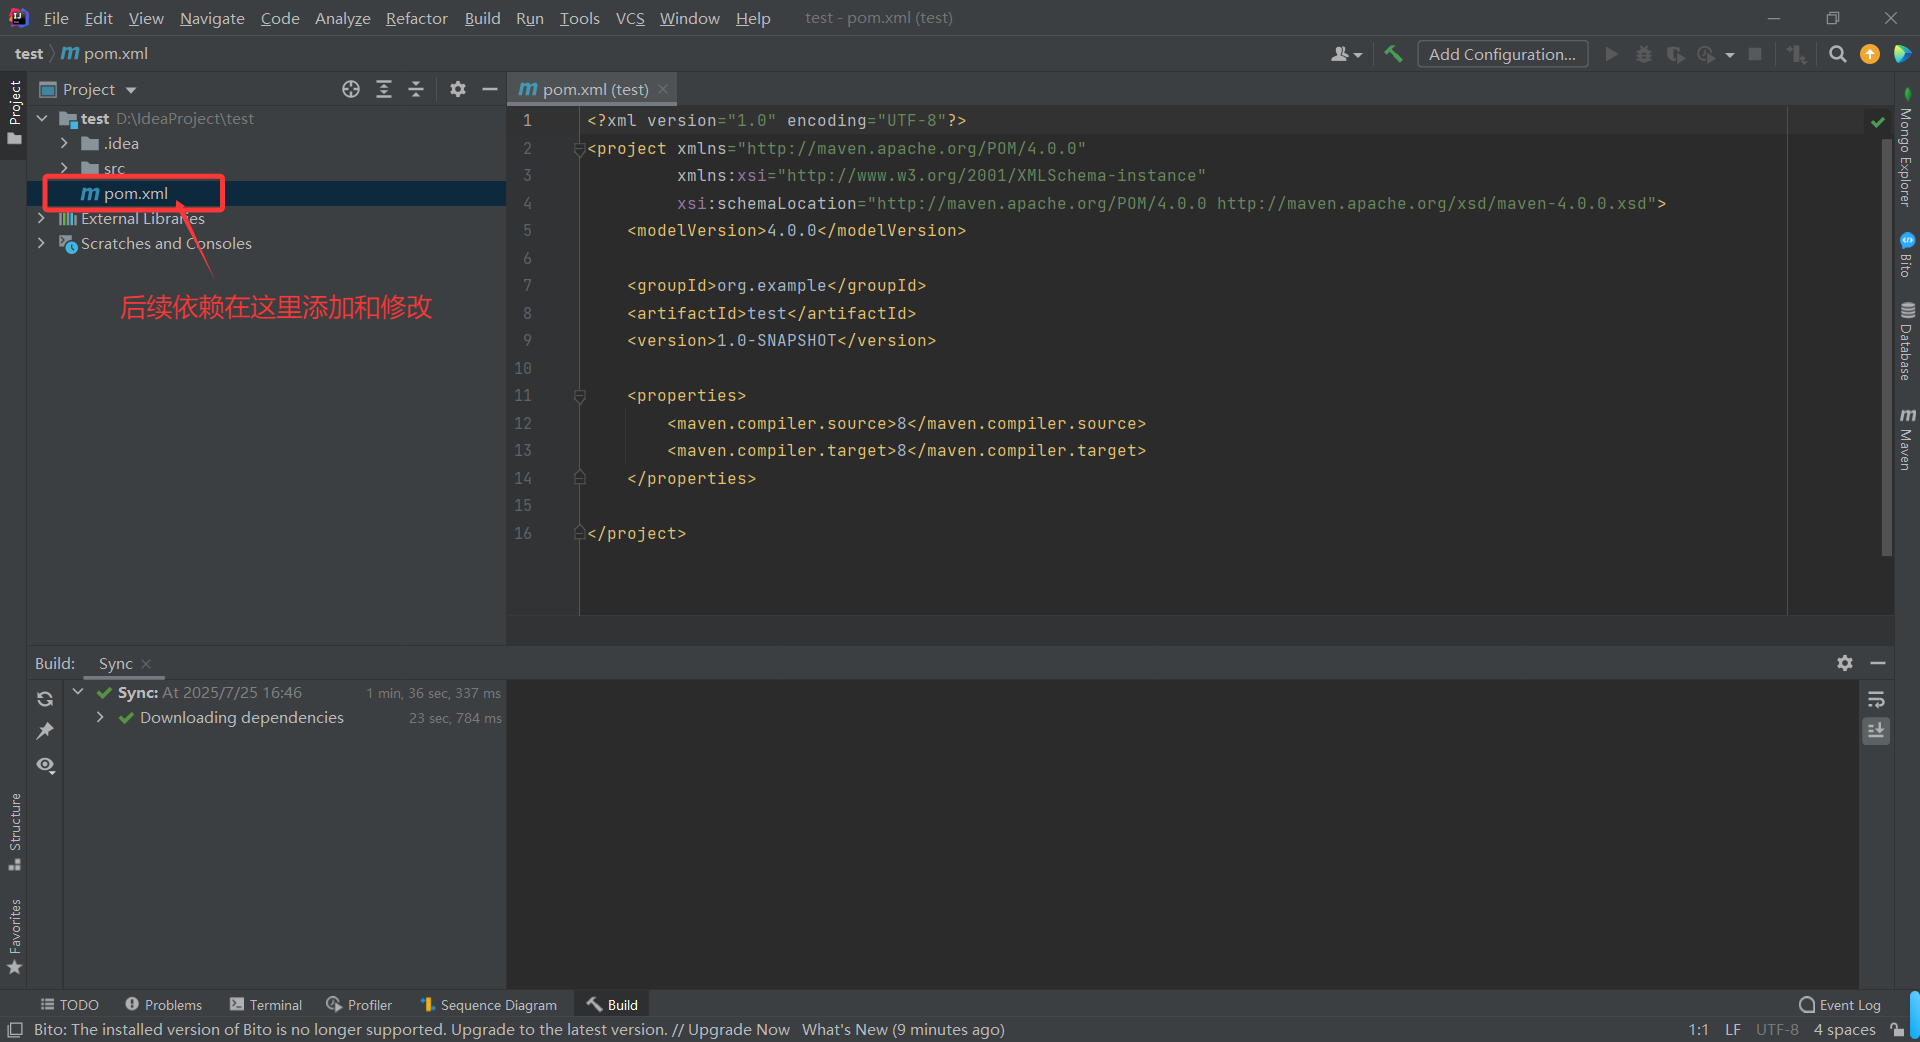Collapse the test project root node

click(42, 118)
